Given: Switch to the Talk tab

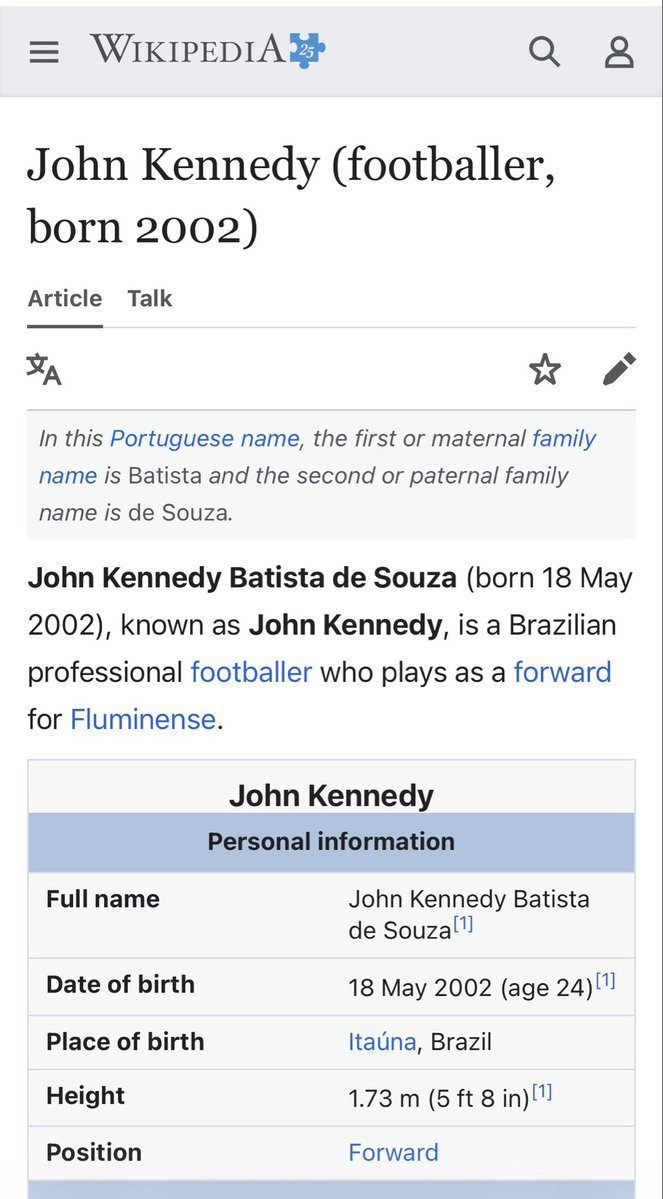Looking at the screenshot, I should click(x=150, y=298).
